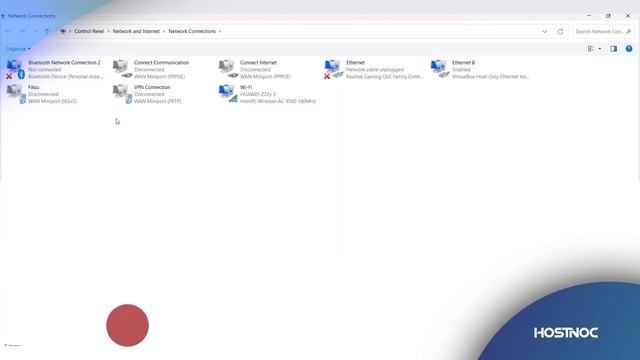640x360 pixels.
Task: Click the Connect Communication name label
Action: click(161, 62)
